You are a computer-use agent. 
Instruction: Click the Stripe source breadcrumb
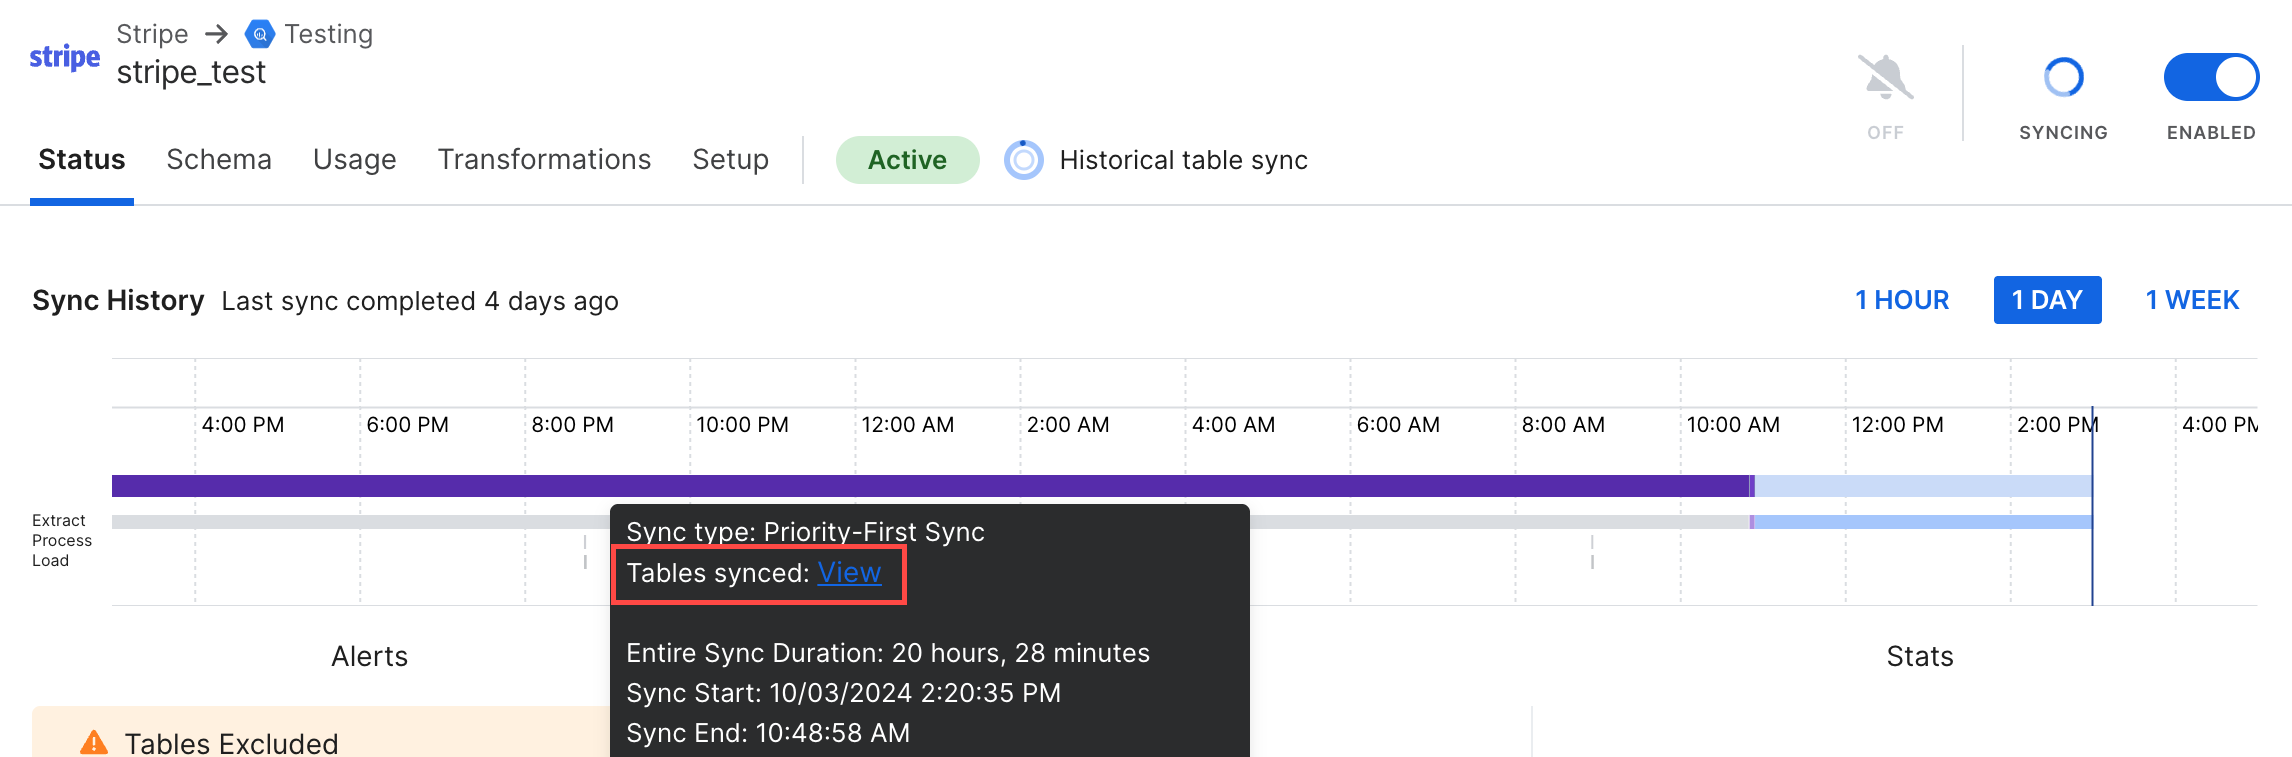(x=152, y=34)
